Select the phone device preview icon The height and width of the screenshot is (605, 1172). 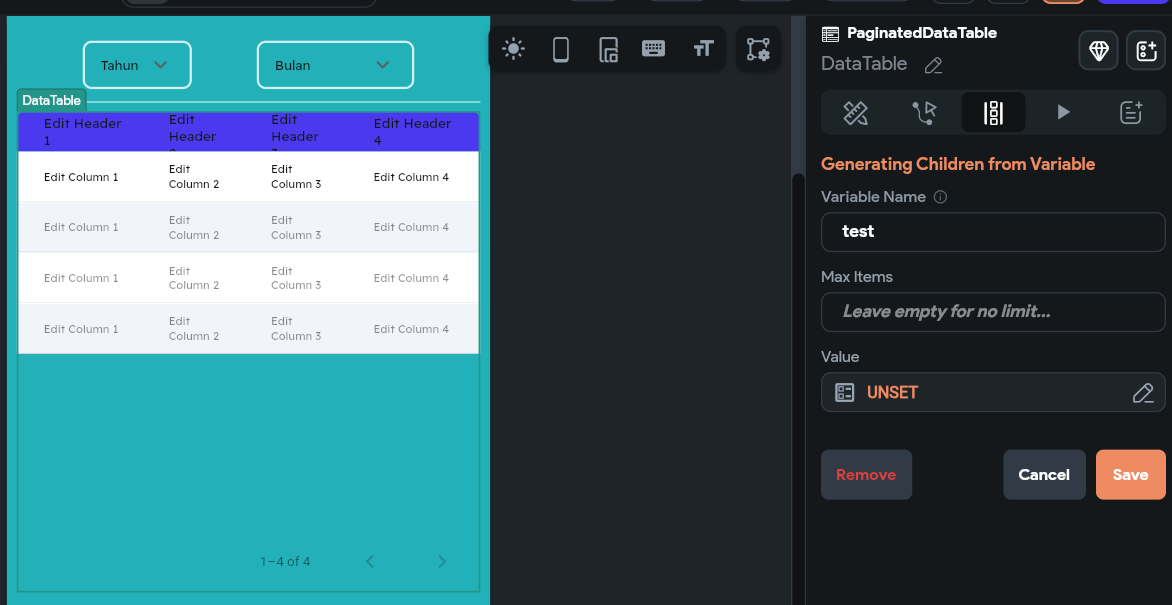pyautogui.click(x=561, y=48)
